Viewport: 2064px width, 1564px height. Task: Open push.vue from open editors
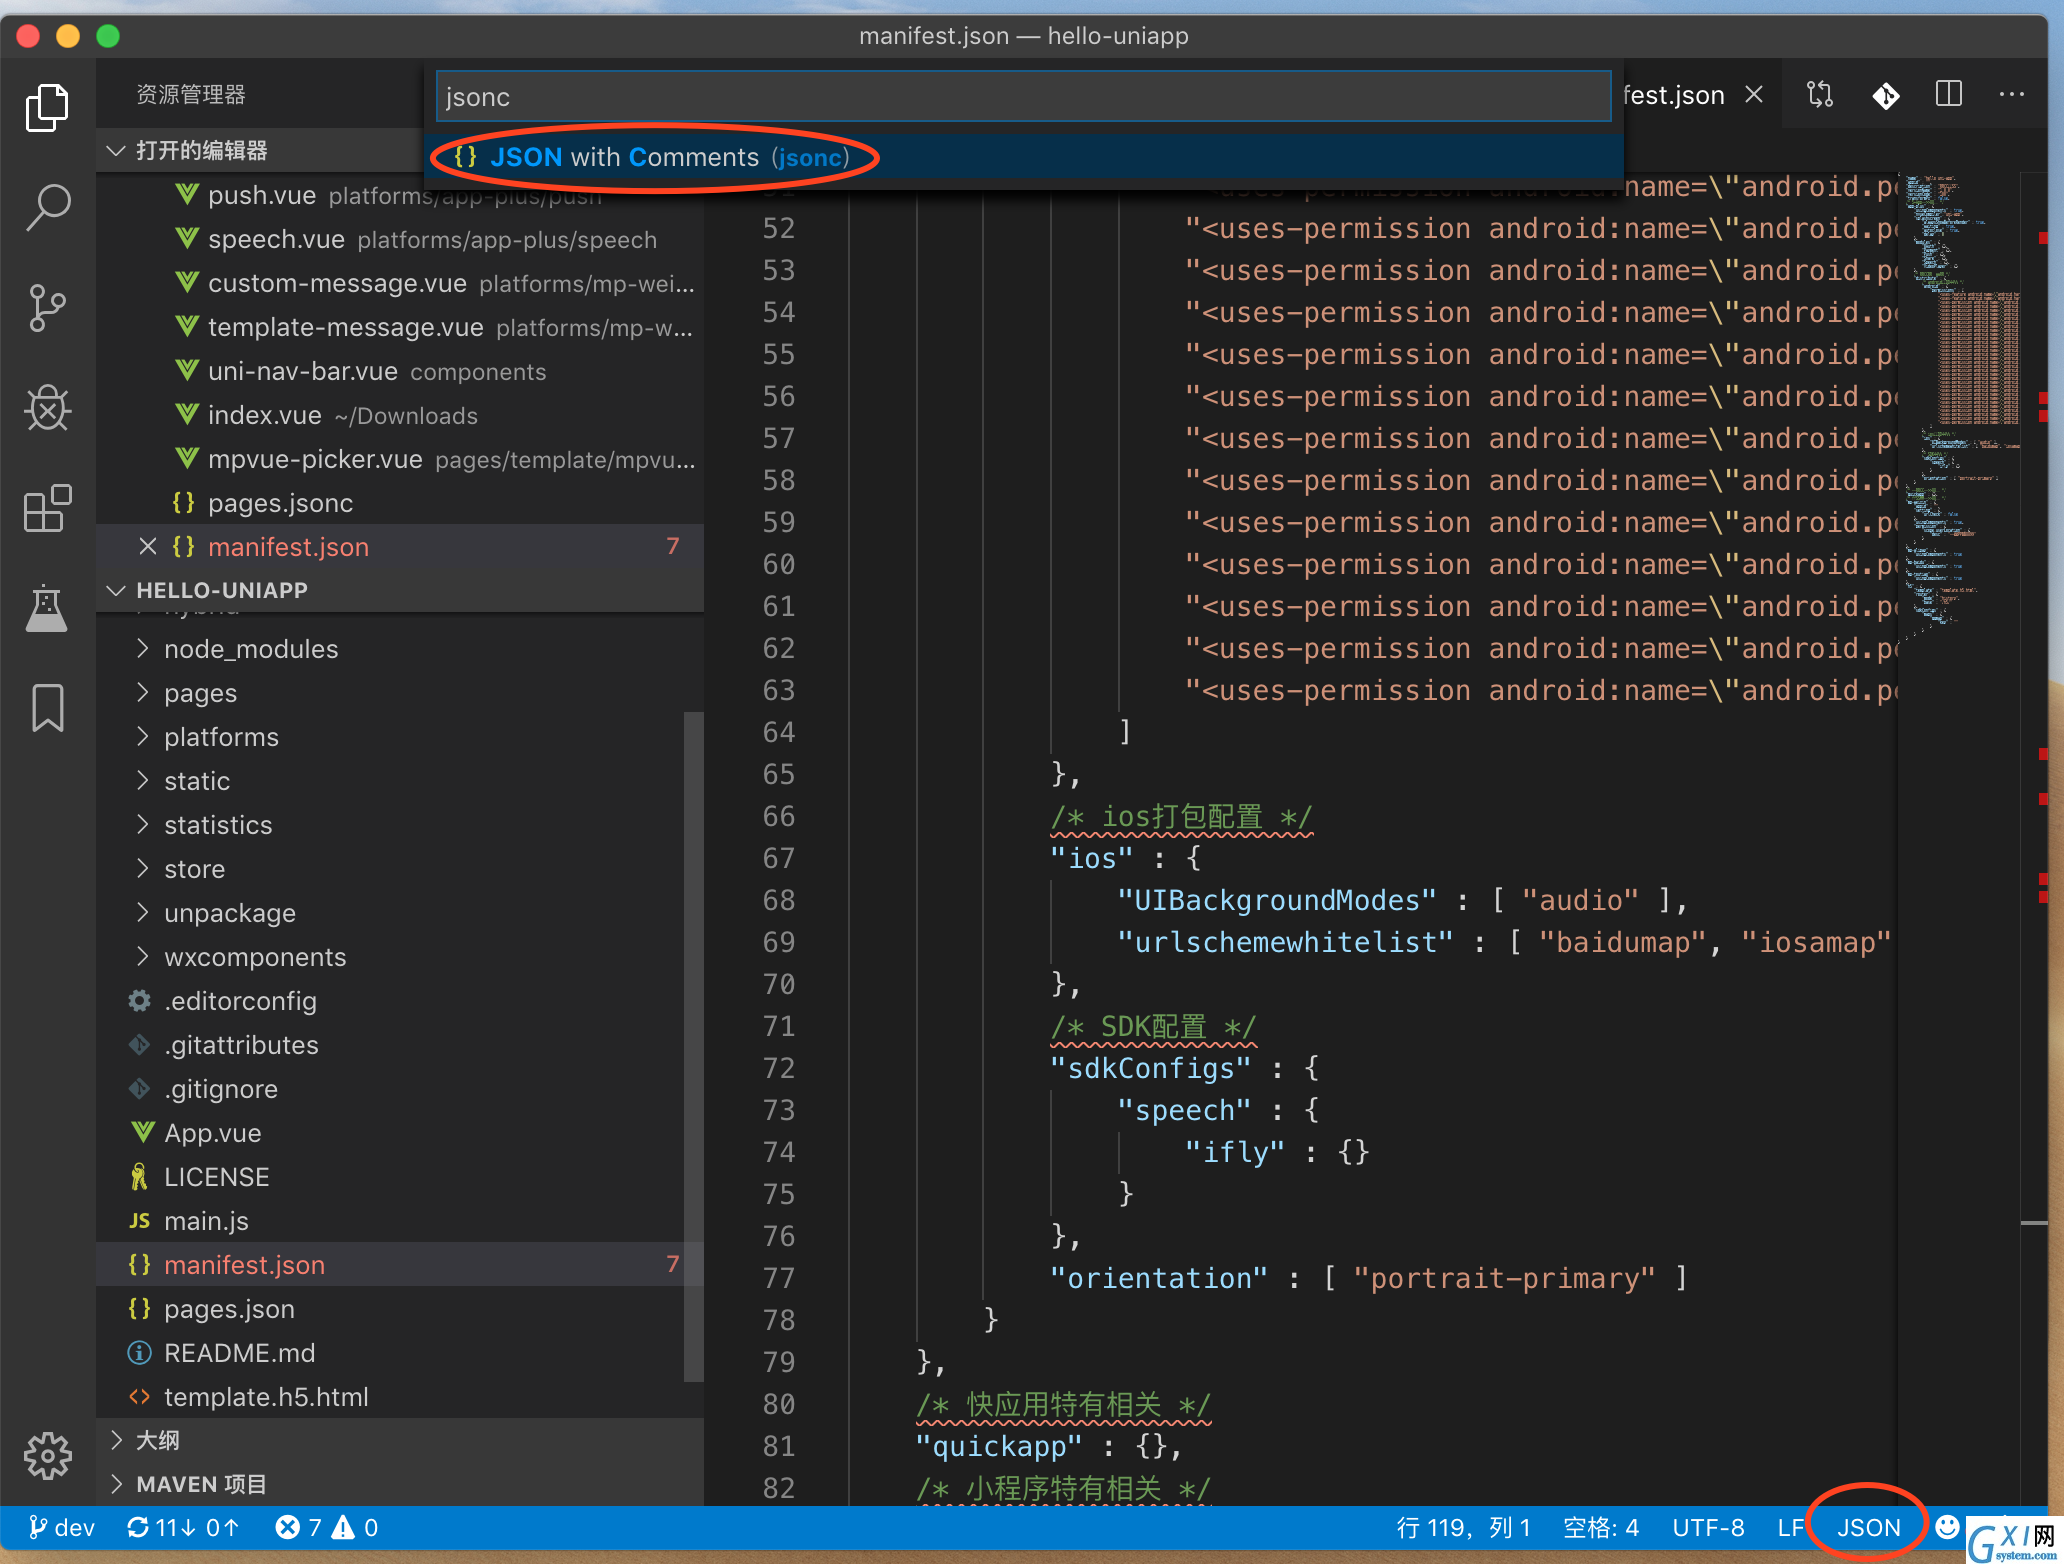[400, 196]
